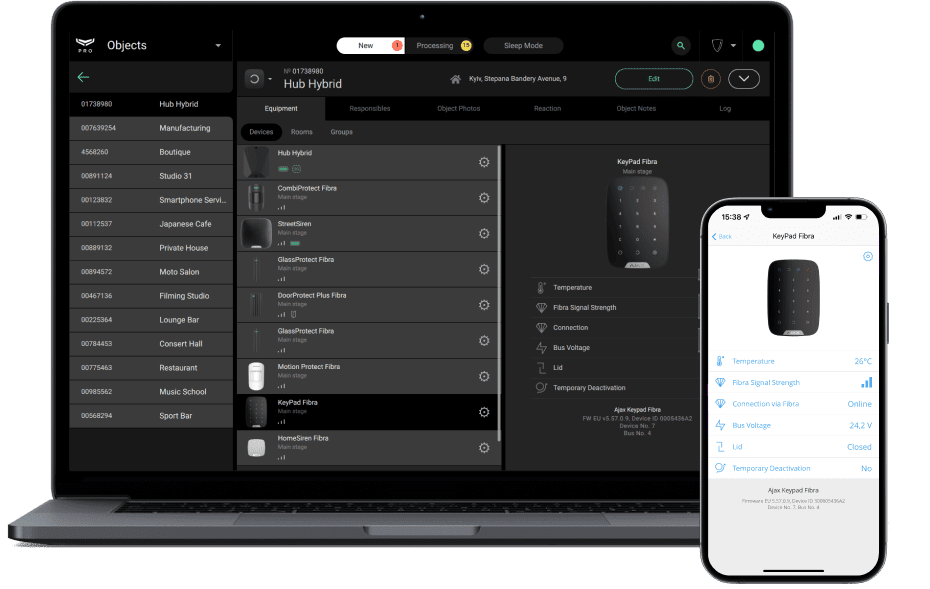This screenshot has height=589, width=930.
Task: Click the StreetSiren device thumbnail
Action: [256, 233]
